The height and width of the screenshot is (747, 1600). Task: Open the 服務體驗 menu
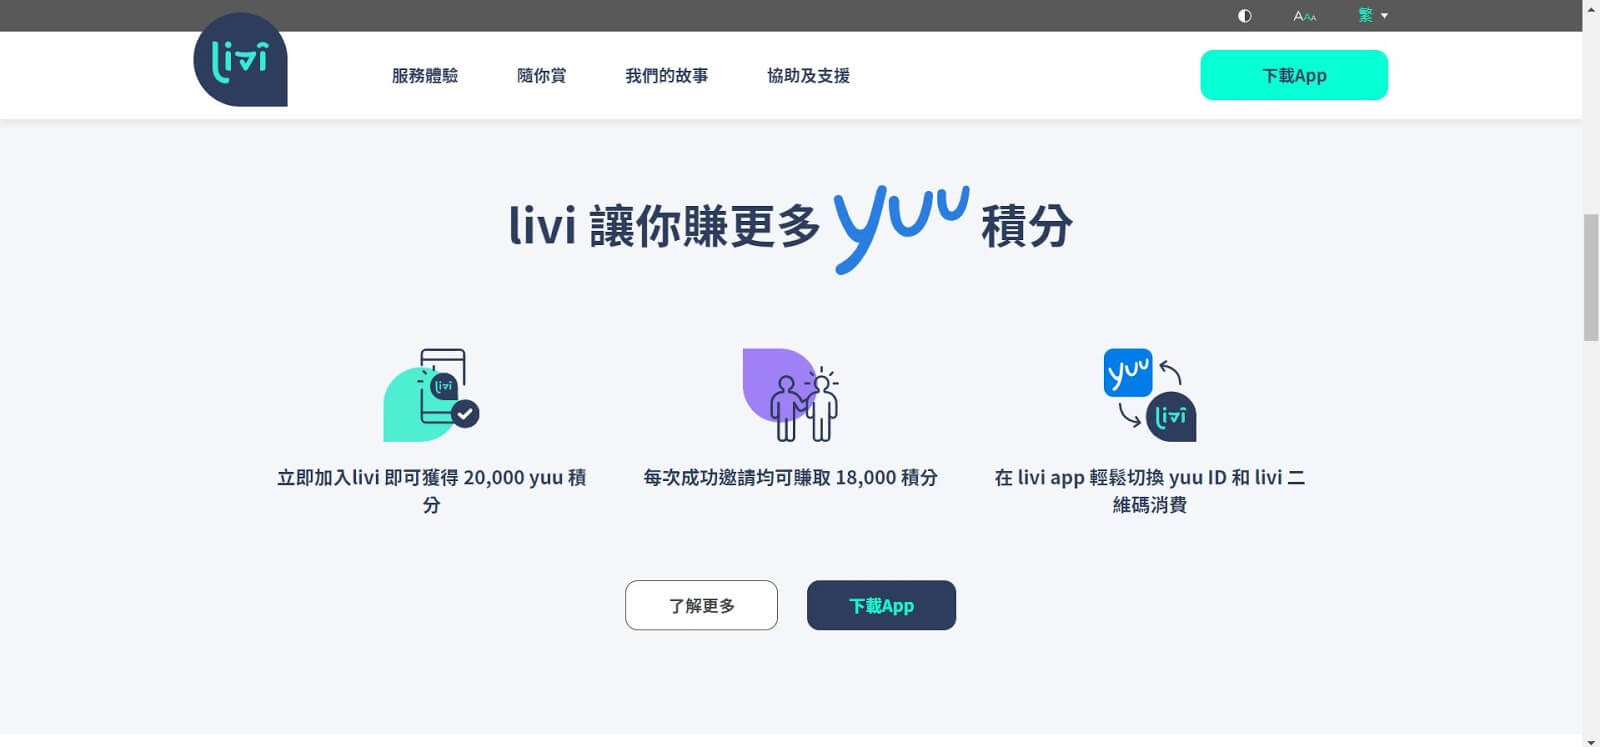[425, 75]
